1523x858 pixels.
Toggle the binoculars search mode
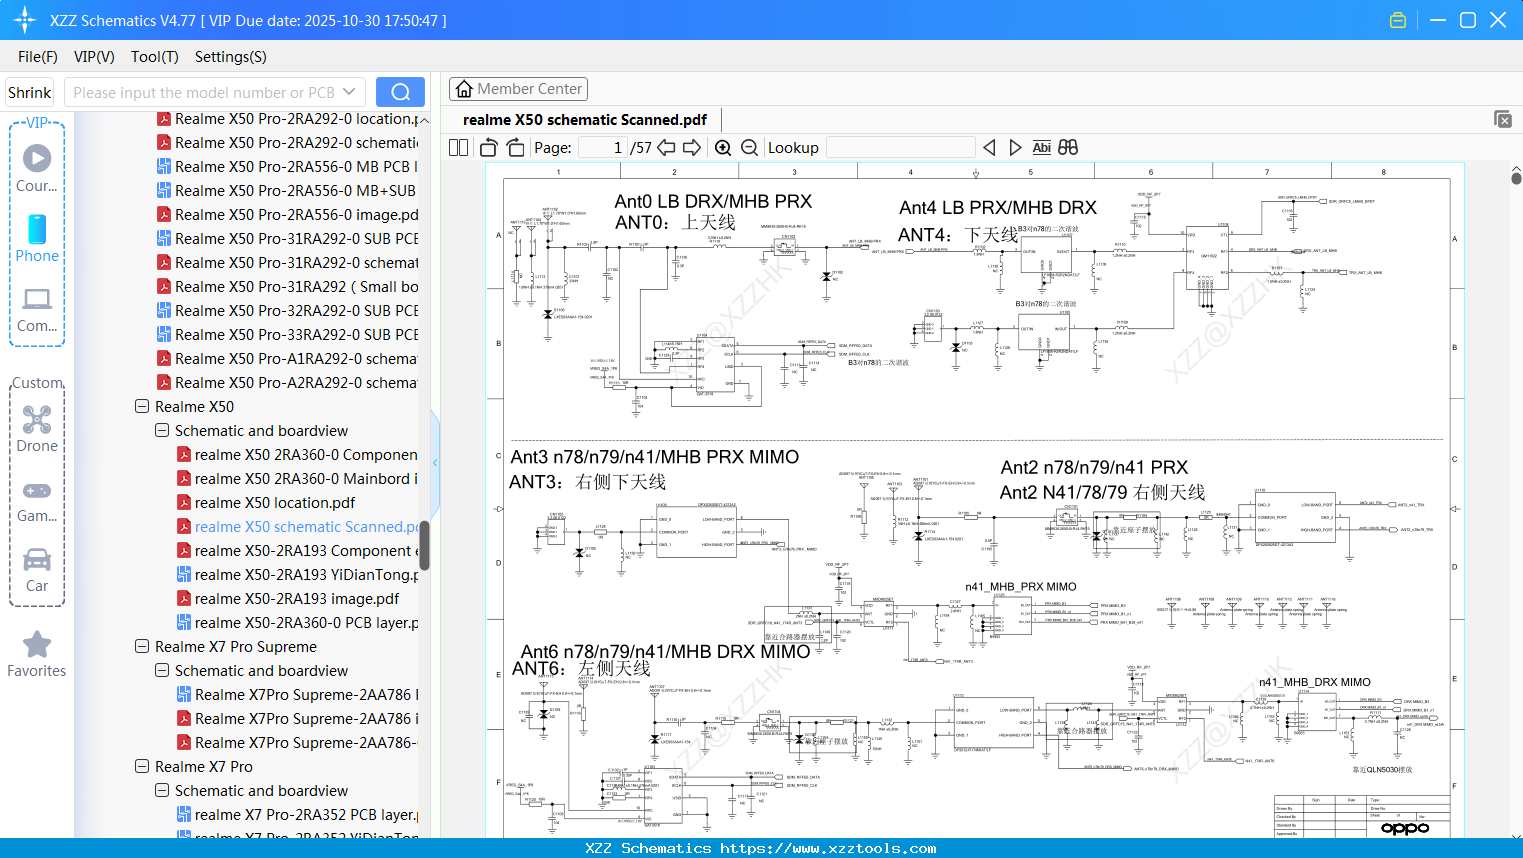tap(1067, 147)
